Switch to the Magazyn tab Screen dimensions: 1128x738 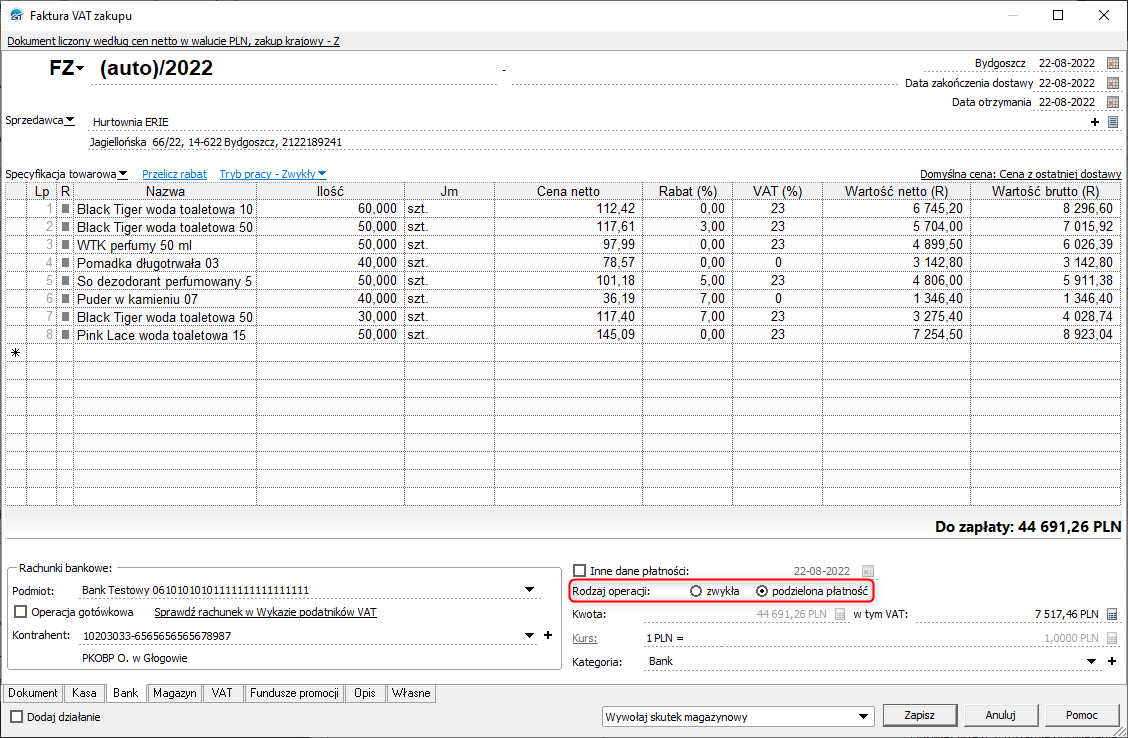[174, 693]
